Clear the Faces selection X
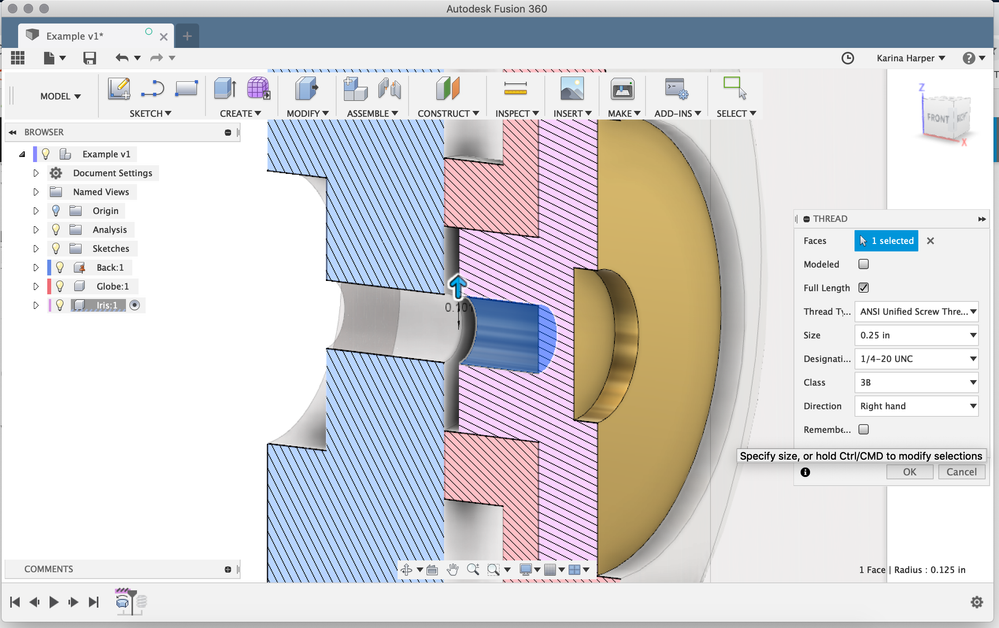 coord(930,241)
